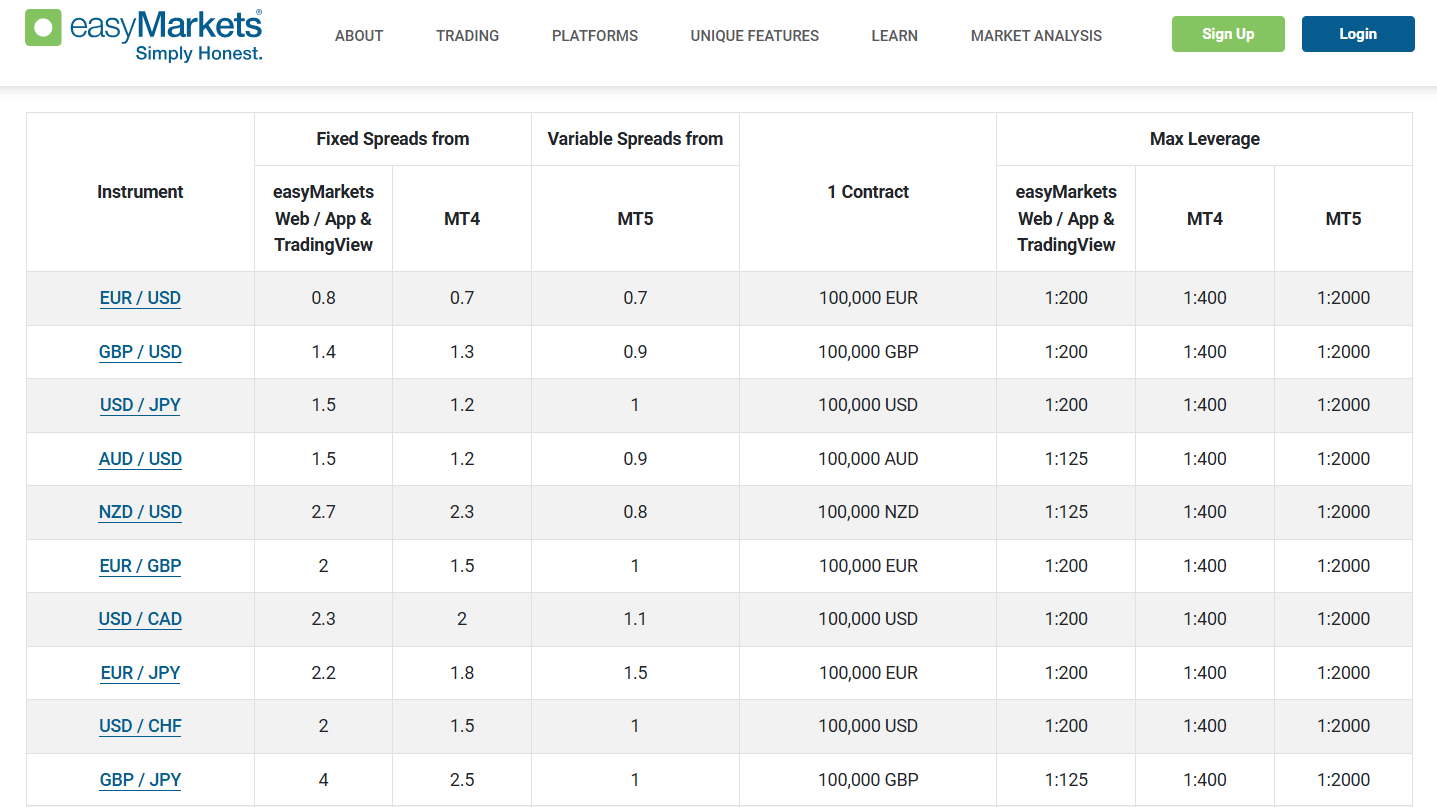This screenshot has height=807, width=1437.
Task: Click the Max Leverage column header
Action: [x=1204, y=139]
